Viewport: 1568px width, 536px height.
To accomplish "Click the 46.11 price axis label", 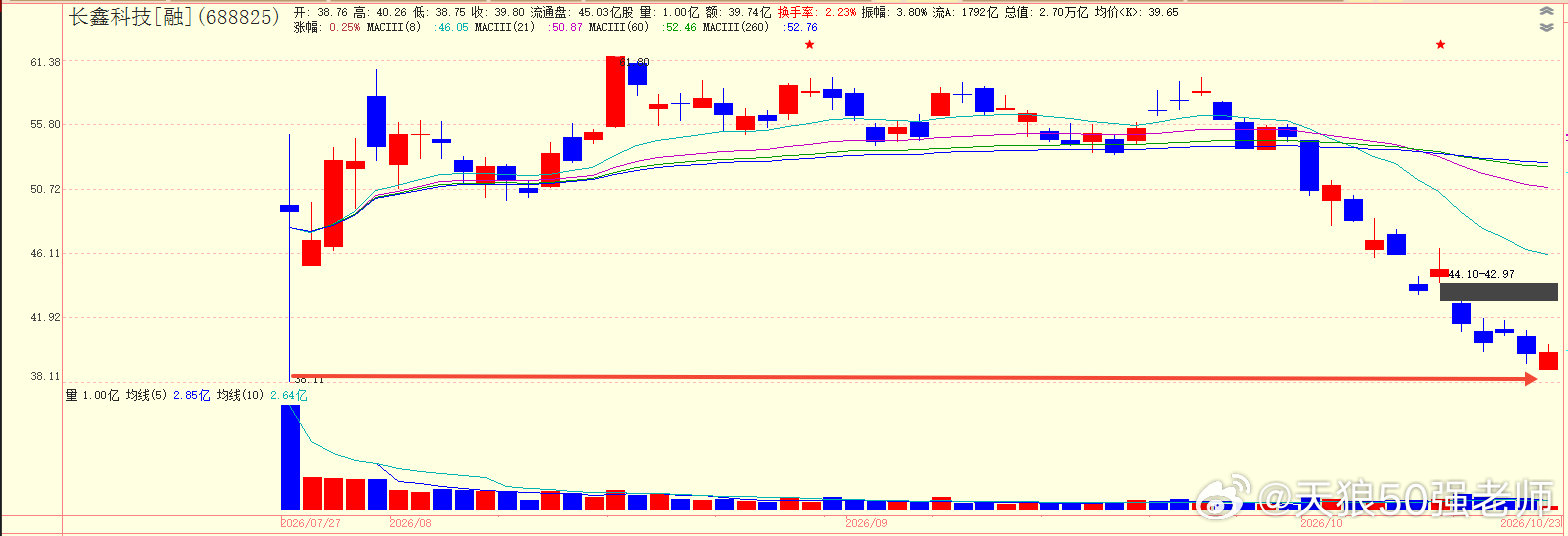I will point(47,254).
